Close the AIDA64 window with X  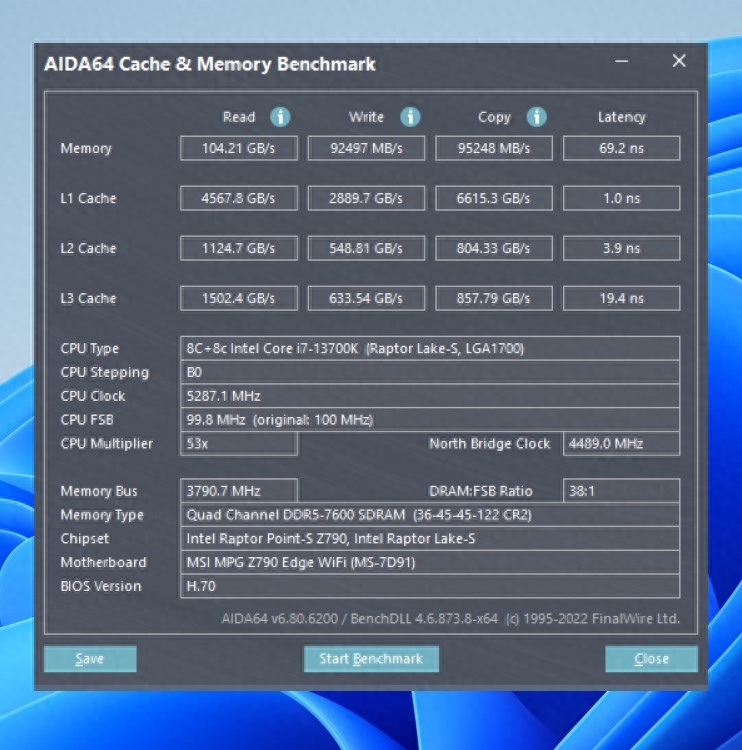coord(679,61)
